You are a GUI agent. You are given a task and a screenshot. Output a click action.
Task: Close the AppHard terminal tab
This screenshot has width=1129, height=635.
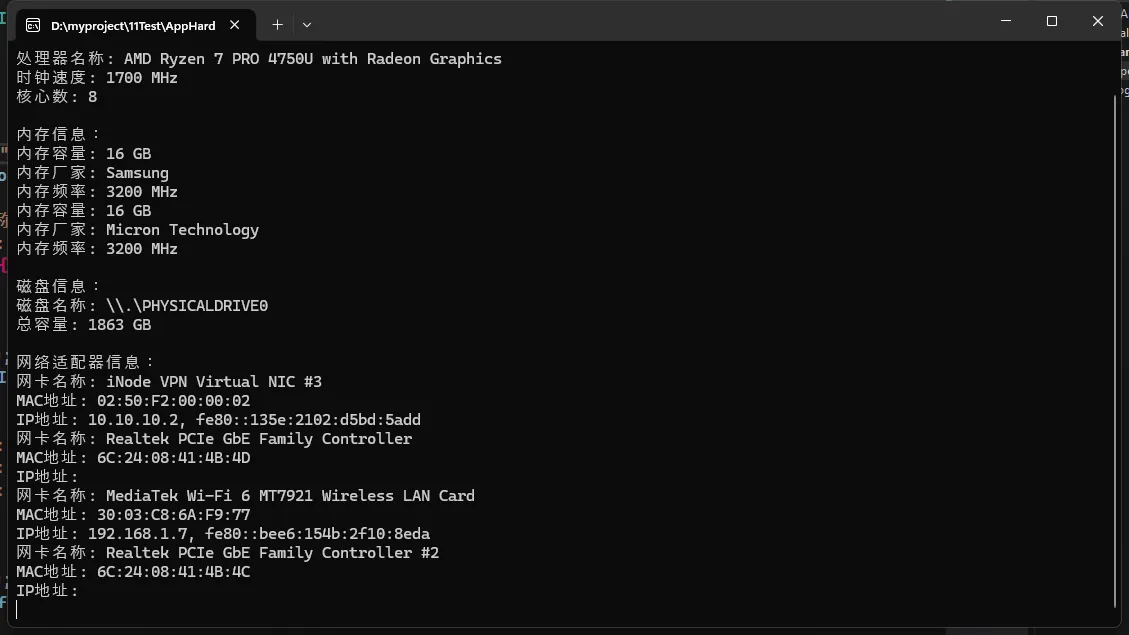[x=237, y=25]
